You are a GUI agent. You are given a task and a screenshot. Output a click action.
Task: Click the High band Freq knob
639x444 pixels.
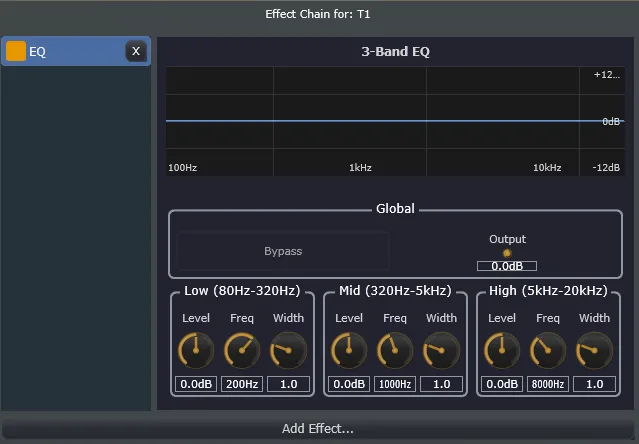tap(548, 350)
